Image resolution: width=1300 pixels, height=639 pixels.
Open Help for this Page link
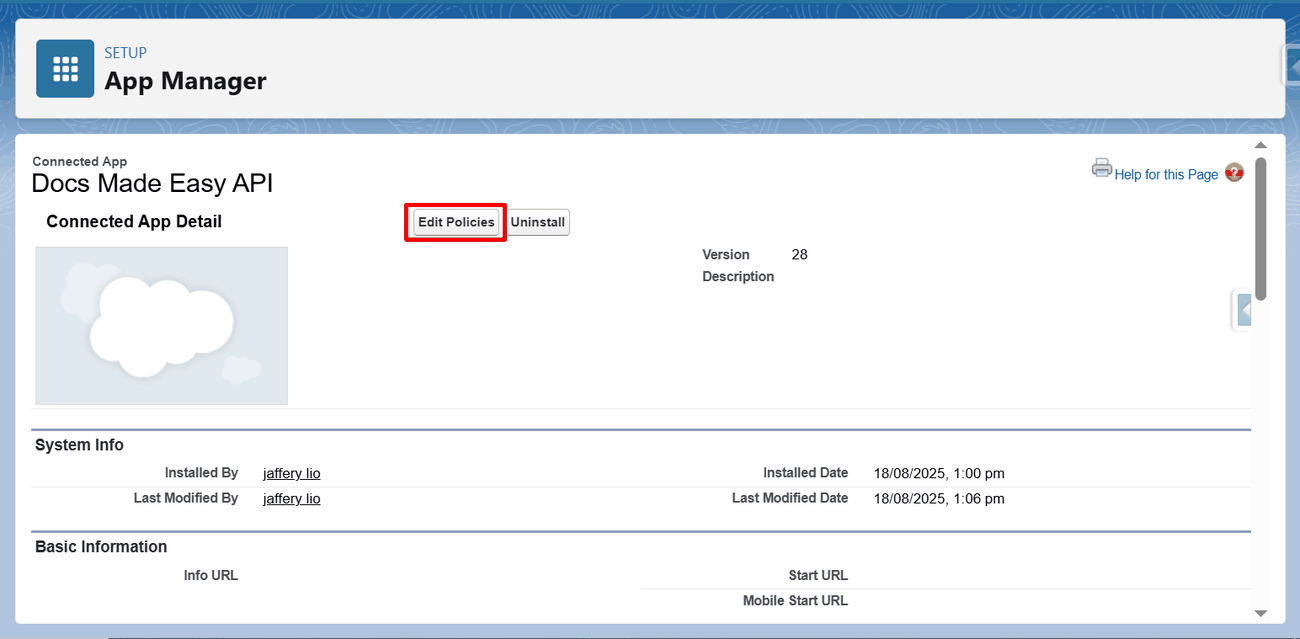tap(1166, 175)
